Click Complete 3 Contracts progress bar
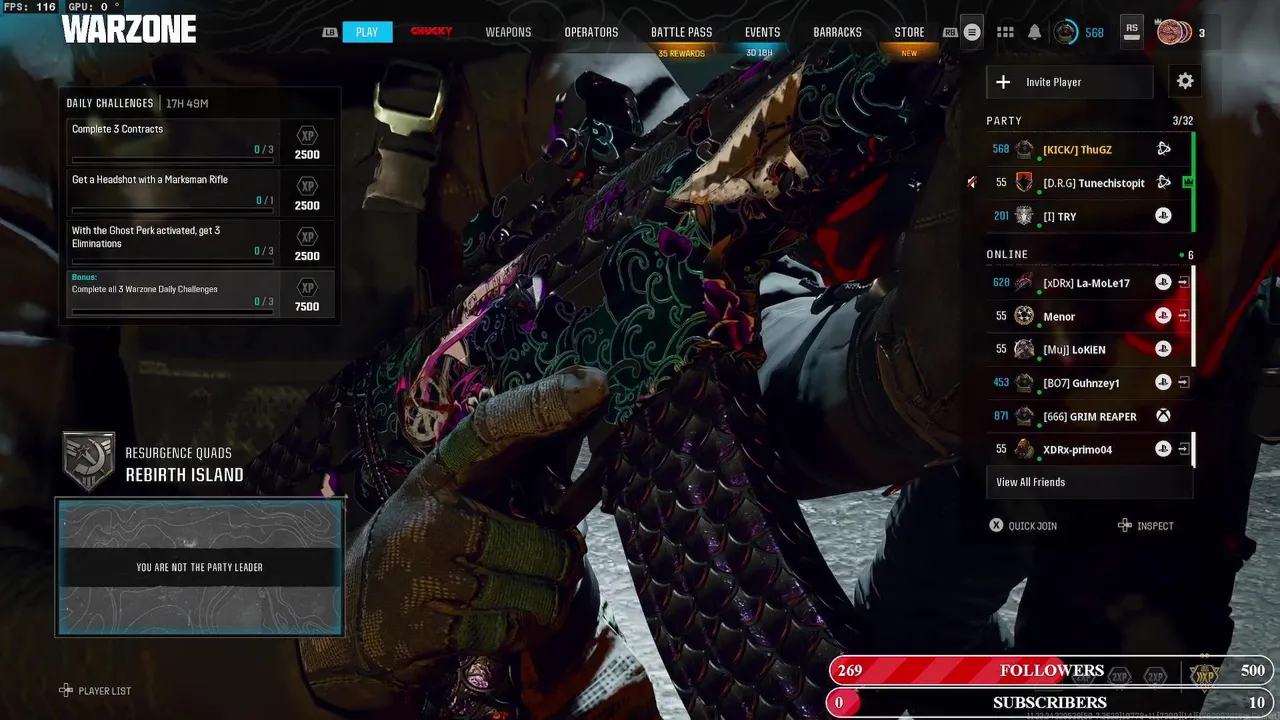 (x=173, y=160)
